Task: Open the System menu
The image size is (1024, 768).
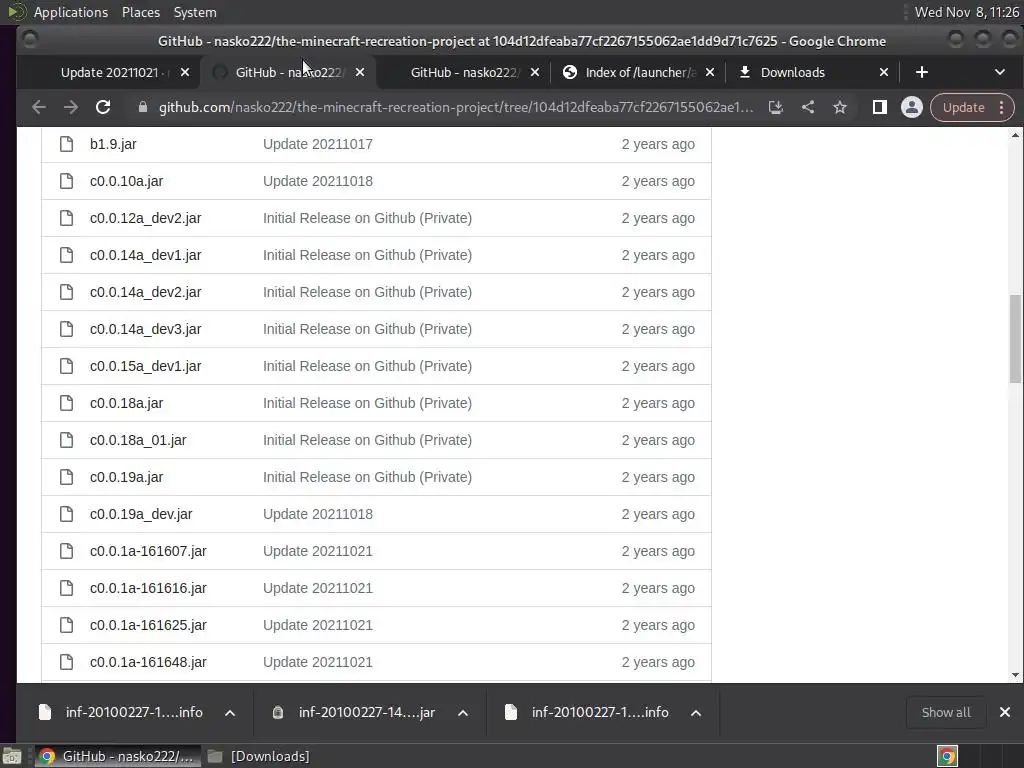Action: point(195,12)
